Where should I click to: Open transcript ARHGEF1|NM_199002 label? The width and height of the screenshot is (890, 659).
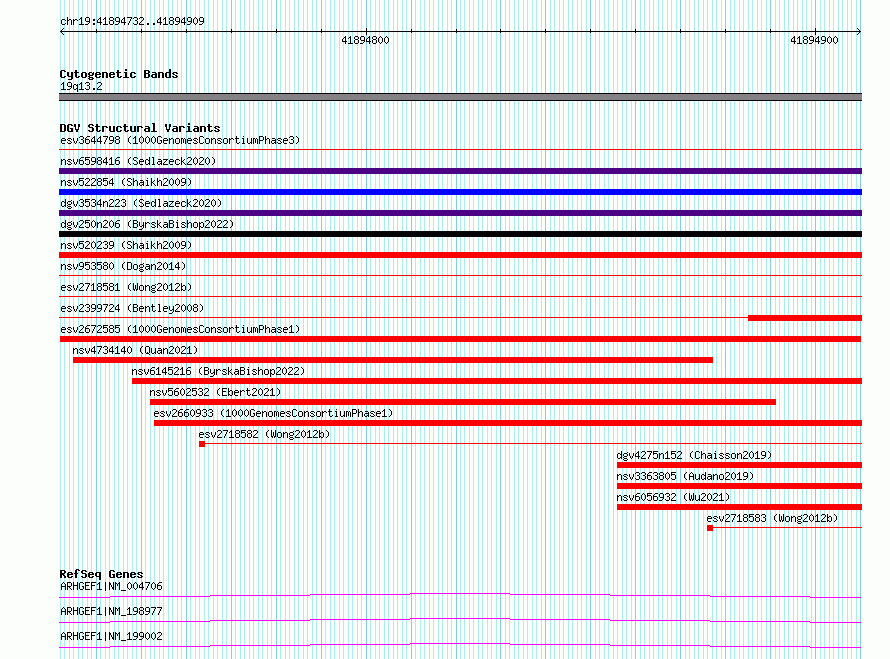[x=111, y=636]
